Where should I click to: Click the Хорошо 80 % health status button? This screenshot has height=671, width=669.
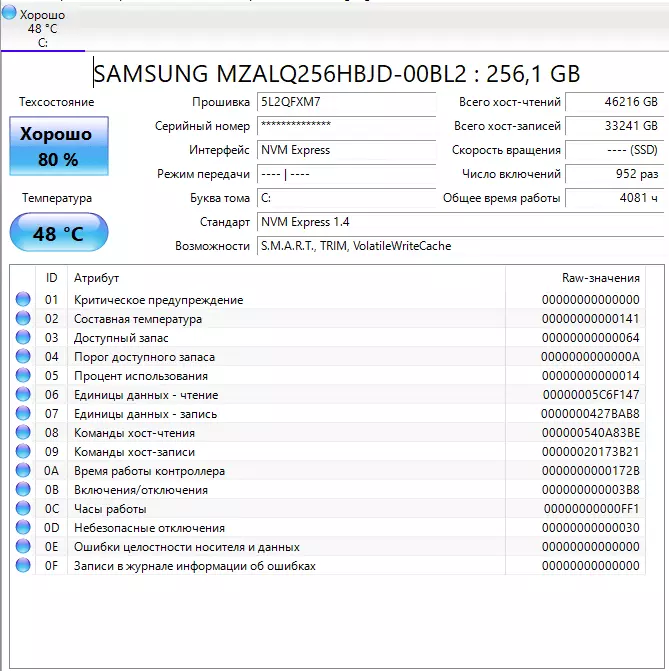pos(58,146)
